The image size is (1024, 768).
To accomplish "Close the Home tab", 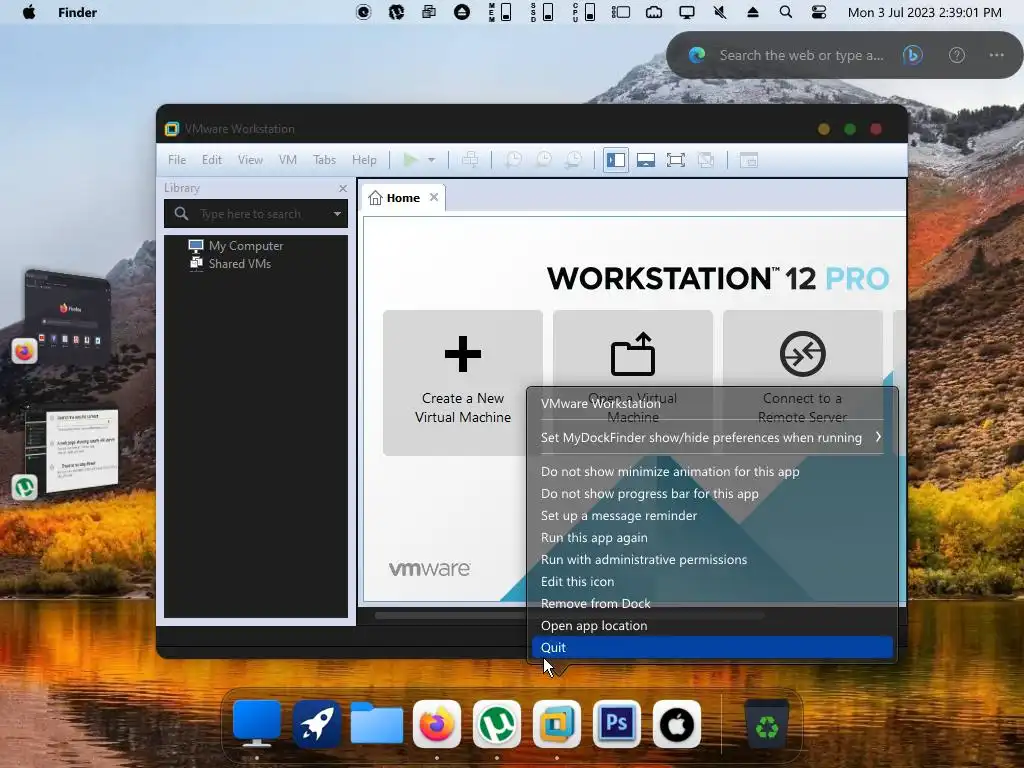I will 434,197.
